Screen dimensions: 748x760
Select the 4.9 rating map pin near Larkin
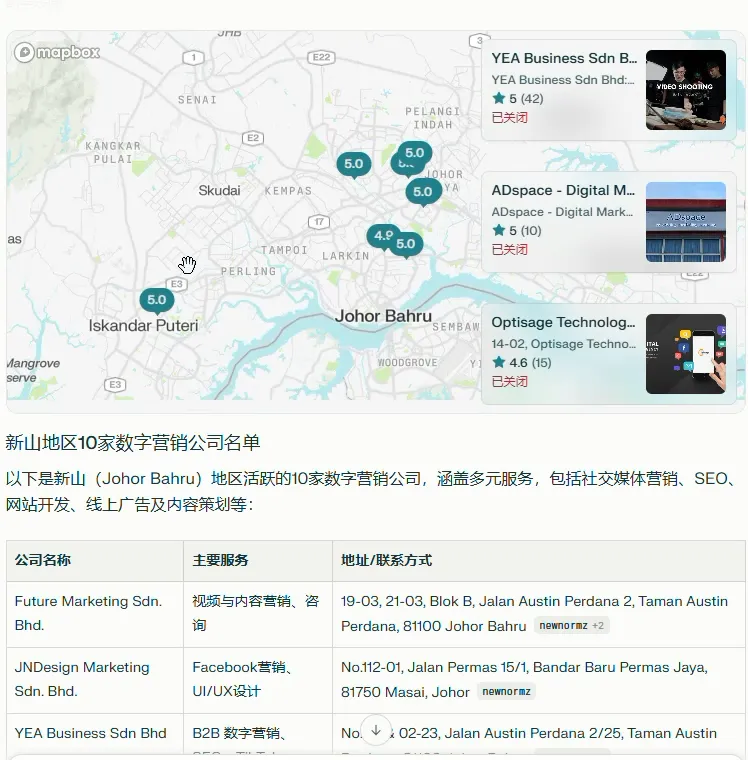click(381, 236)
